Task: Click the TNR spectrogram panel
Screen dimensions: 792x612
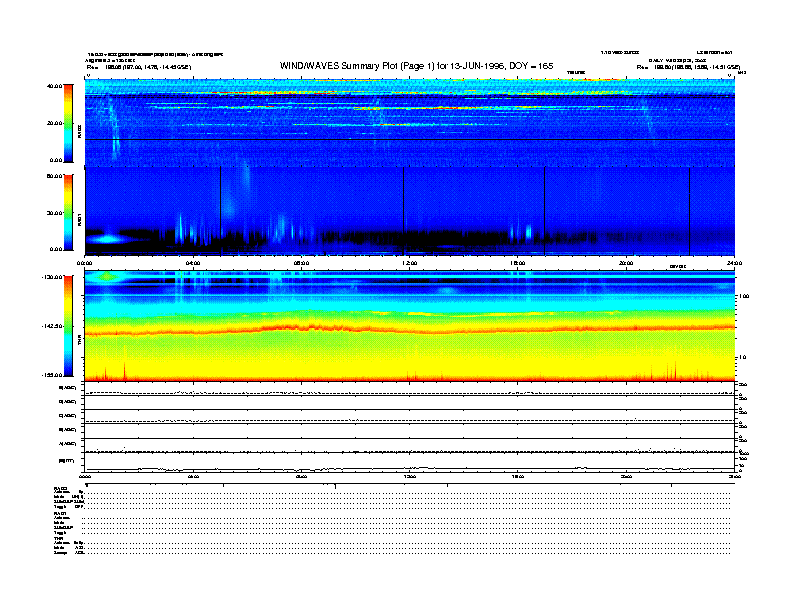Action: pyautogui.click(x=410, y=325)
